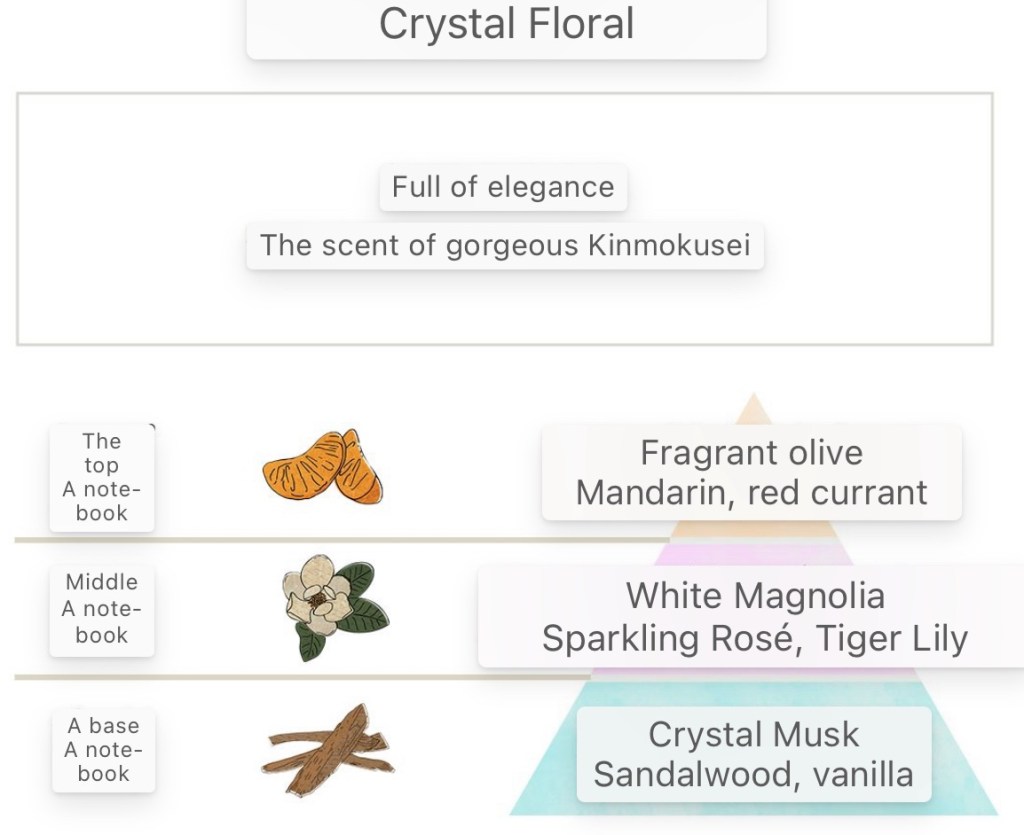Viewport: 1024px width, 835px height.
Task: Select the top note label
Action: (x=102, y=477)
